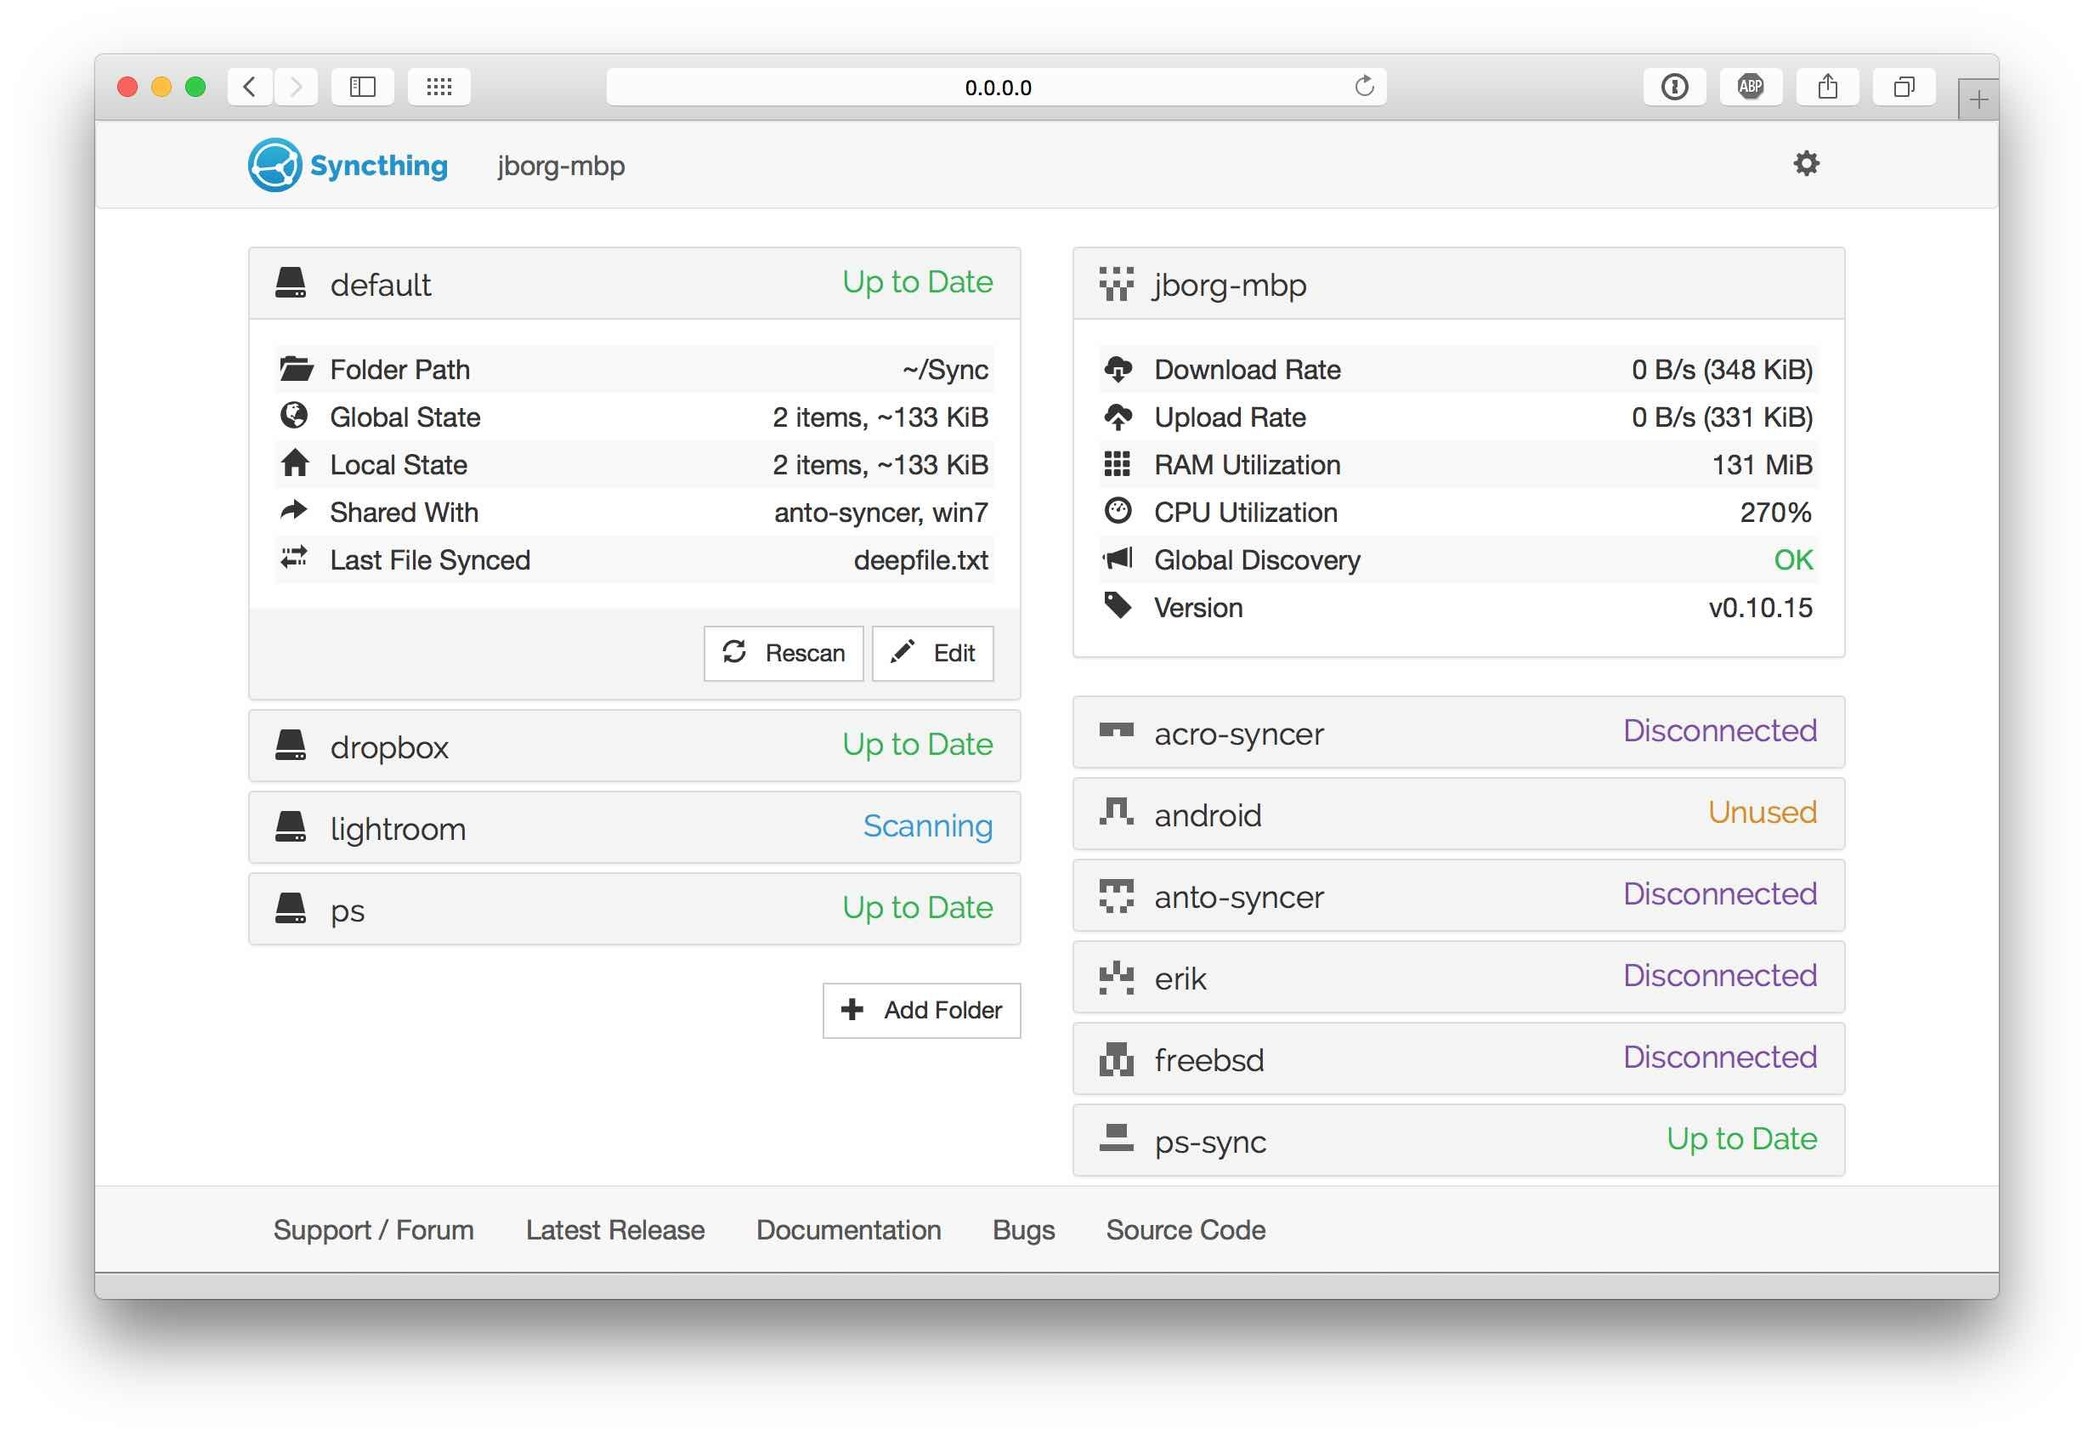Collapse the default folder panel
Image resolution: width=2094 pixels, height=1435 pixels.
coord(634,284)
